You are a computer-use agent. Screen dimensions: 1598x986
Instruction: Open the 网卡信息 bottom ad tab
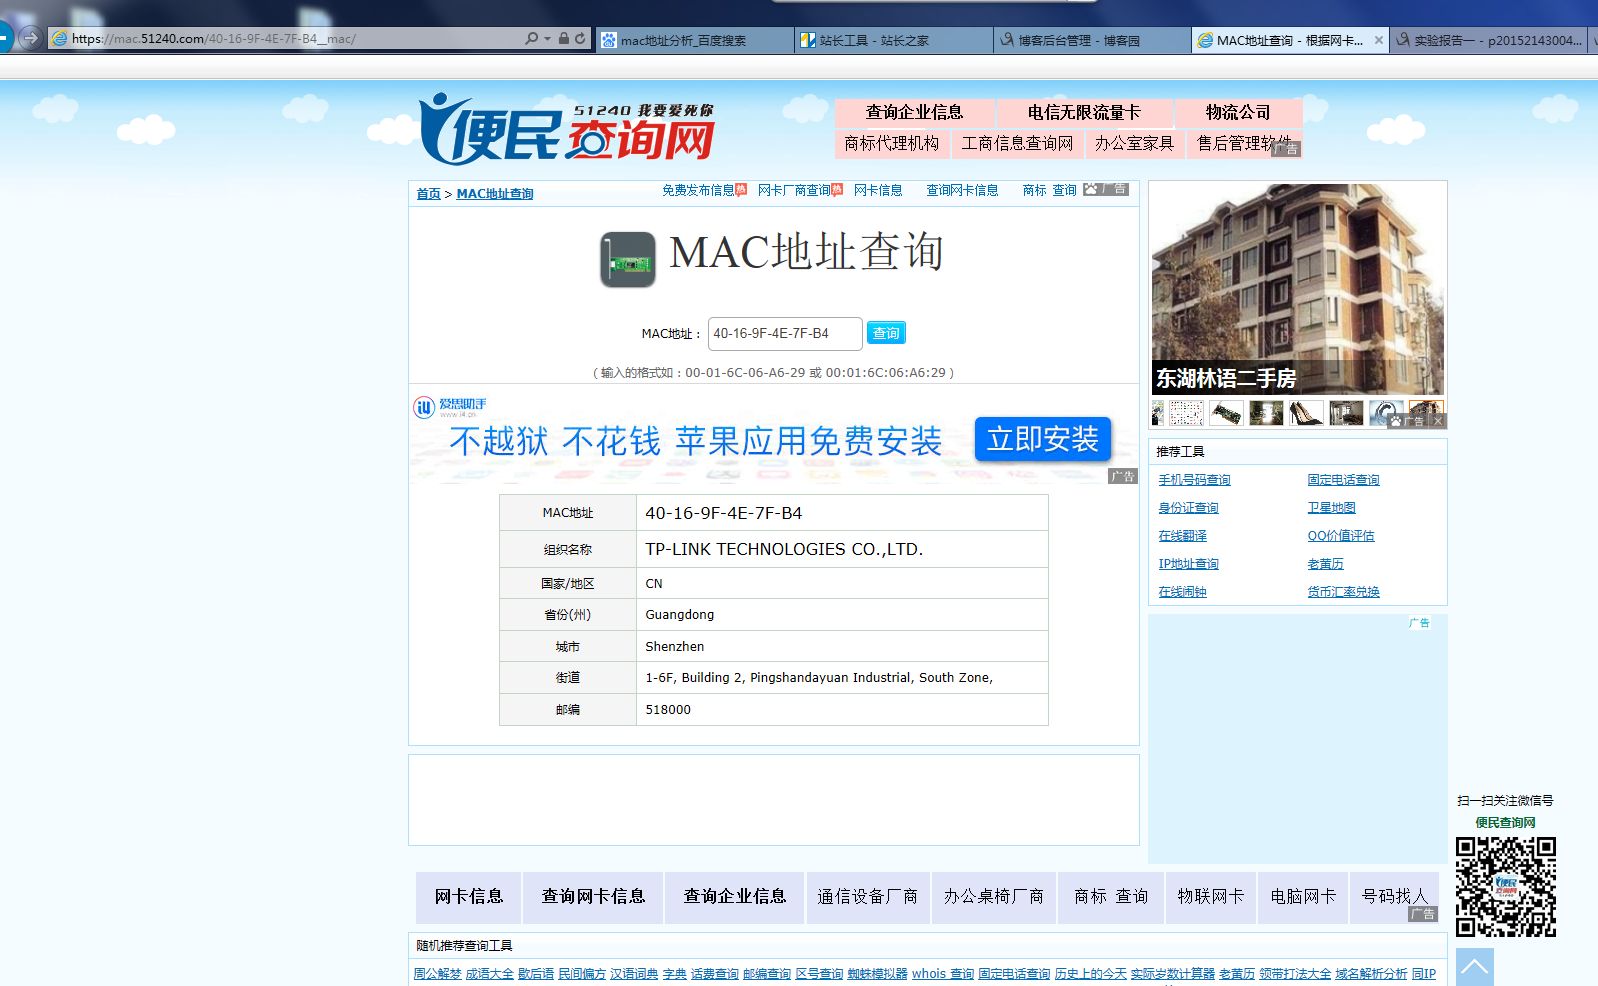(468, 897)
